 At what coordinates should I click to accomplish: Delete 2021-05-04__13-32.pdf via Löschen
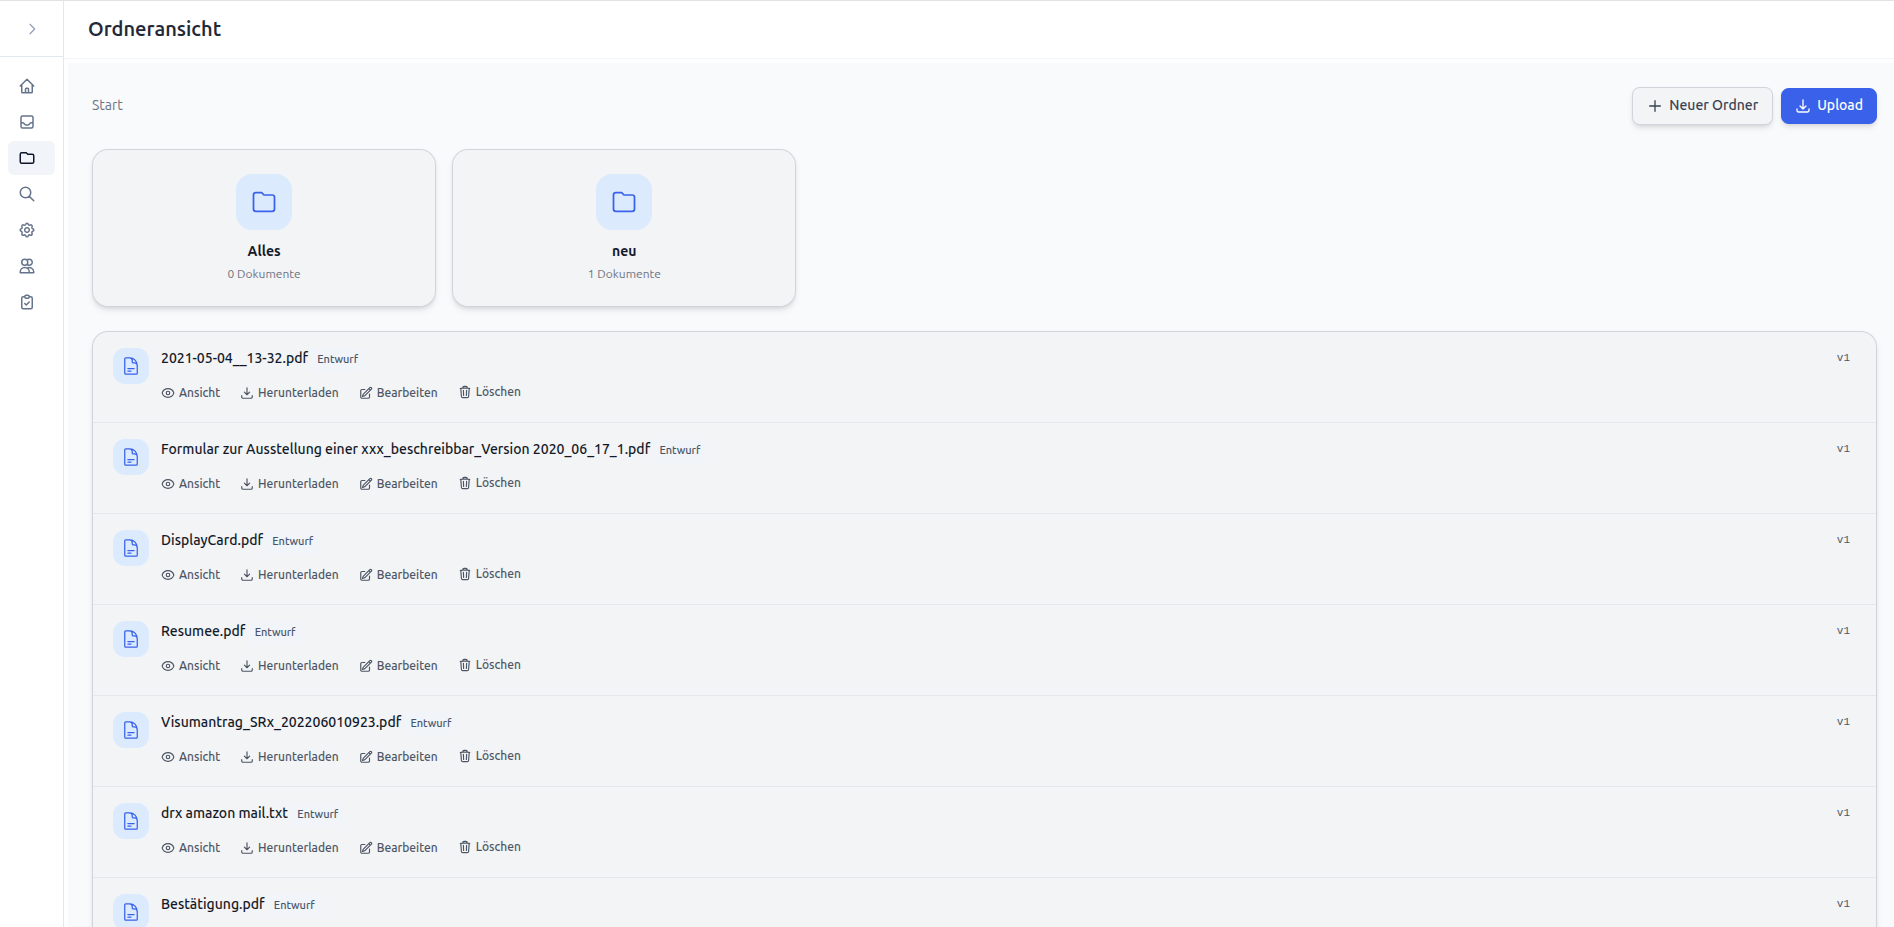490,392
